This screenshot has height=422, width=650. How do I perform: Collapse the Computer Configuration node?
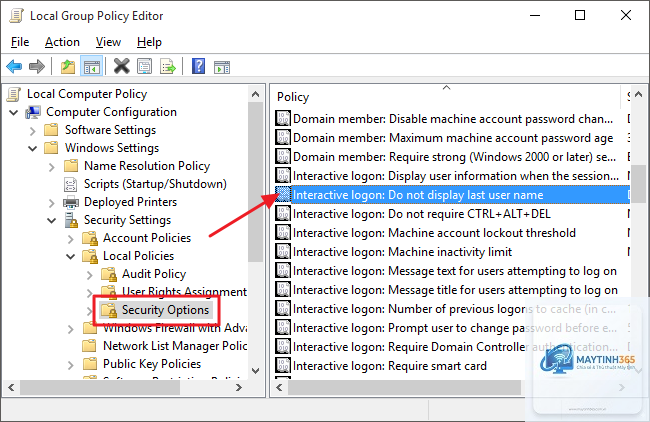[13, 112]
